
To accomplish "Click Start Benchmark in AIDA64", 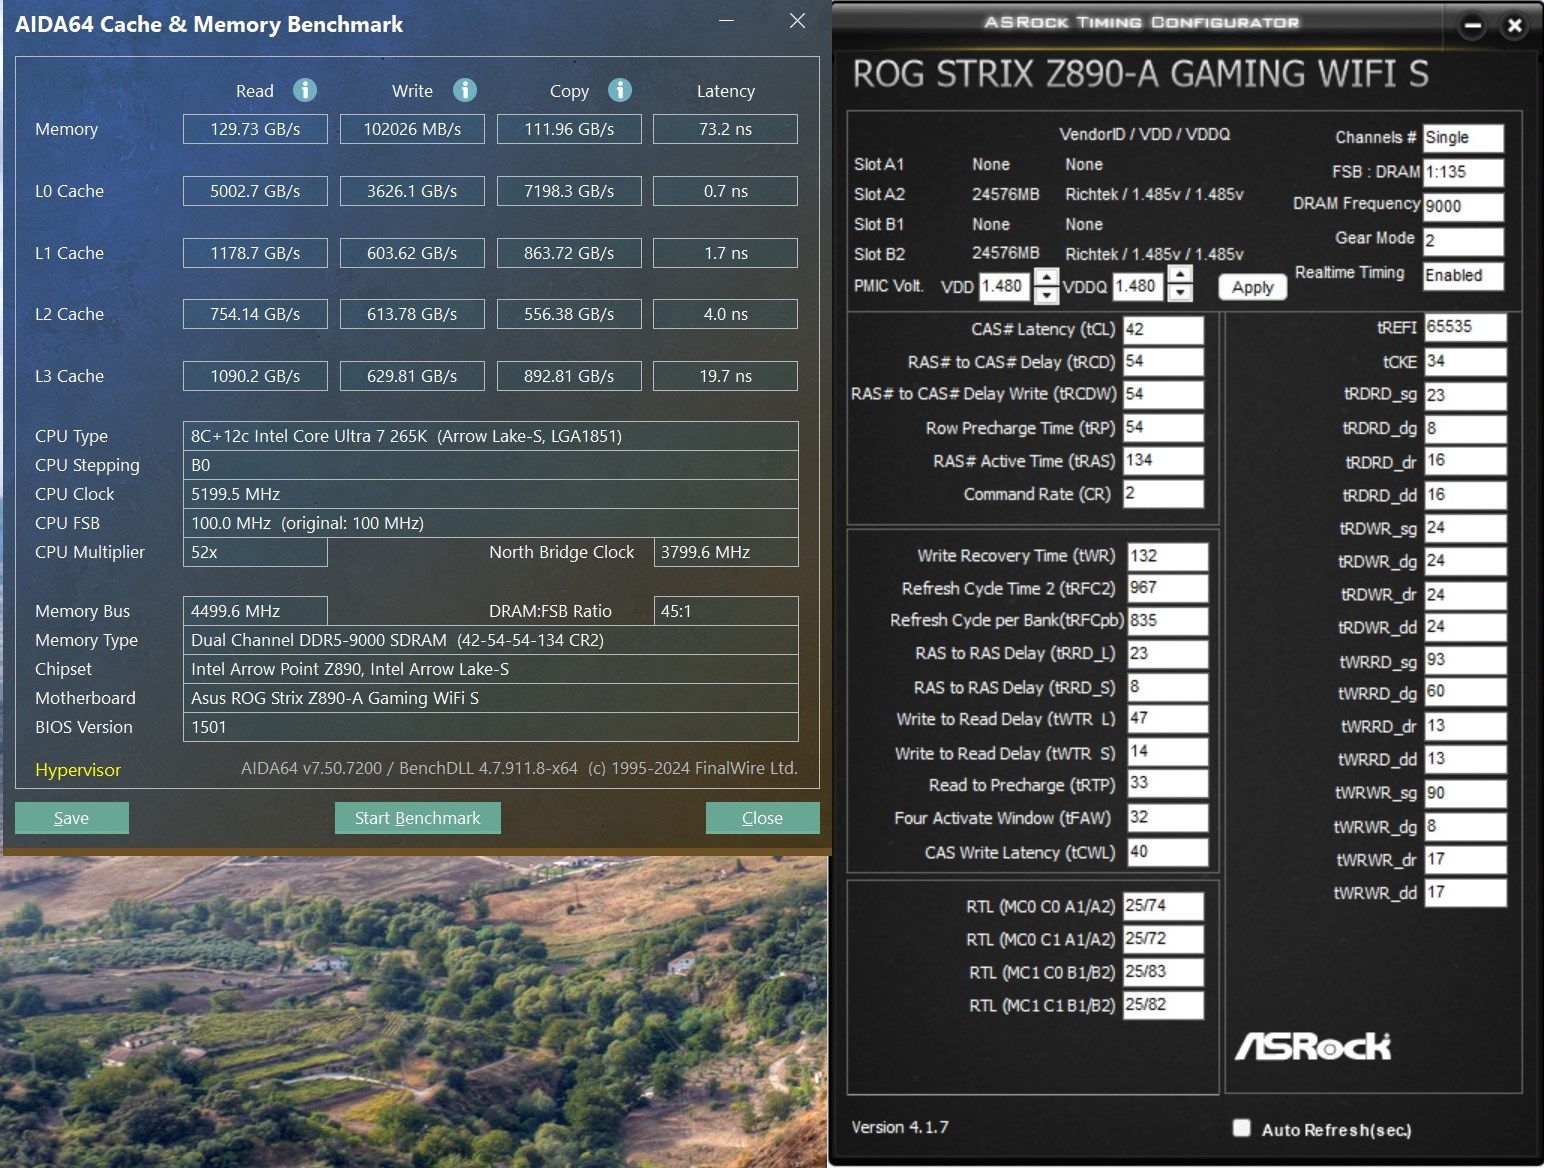I will click(418, 818).
